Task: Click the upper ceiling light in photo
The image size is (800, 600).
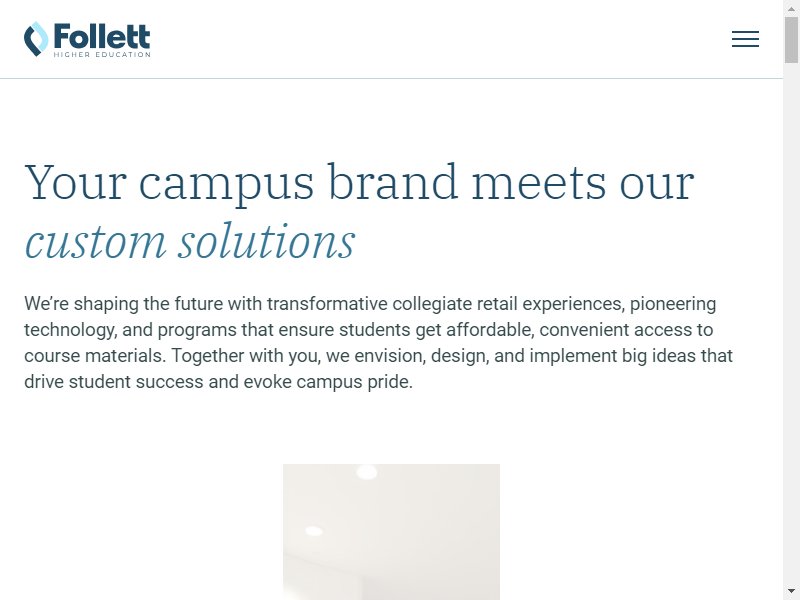Action: click(366, 472)
